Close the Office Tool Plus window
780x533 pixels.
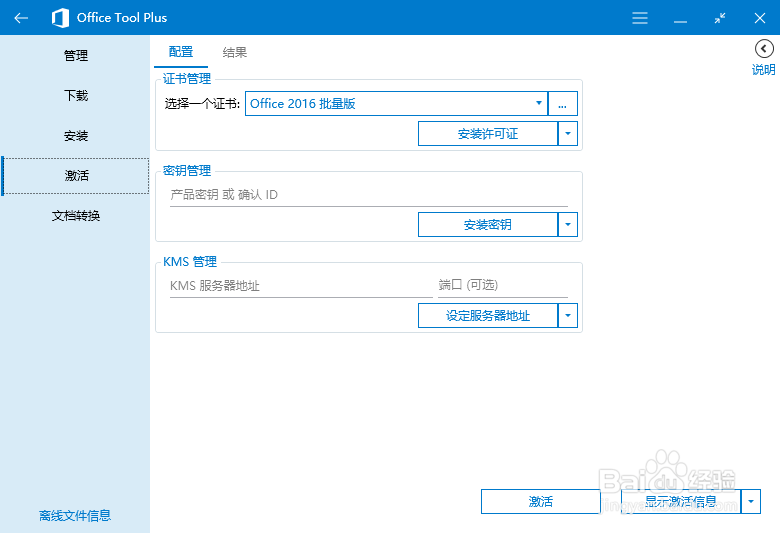tap(760, 18)
